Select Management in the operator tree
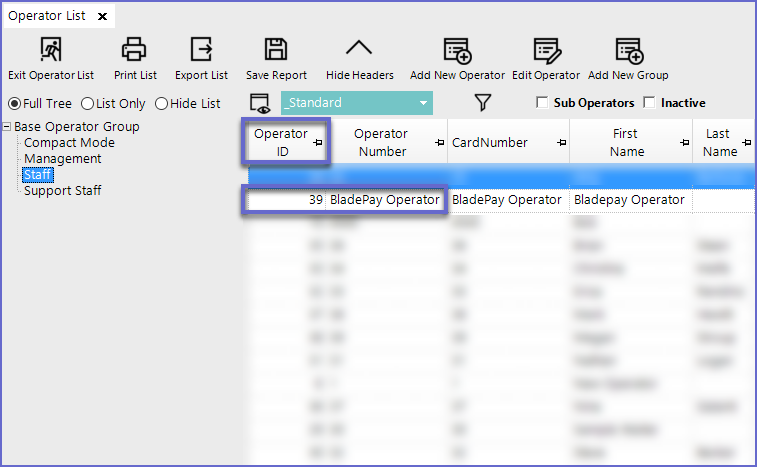 click(62, 159)
